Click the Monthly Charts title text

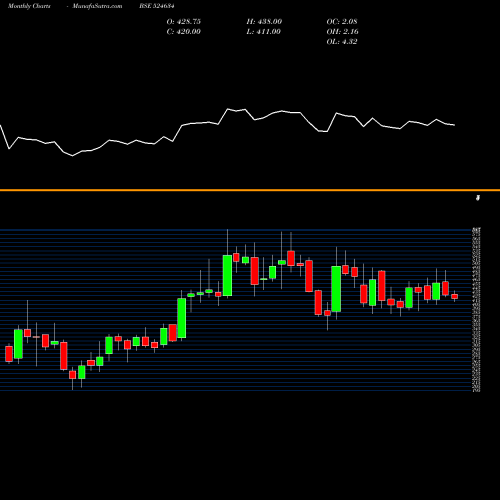(29, 6)
